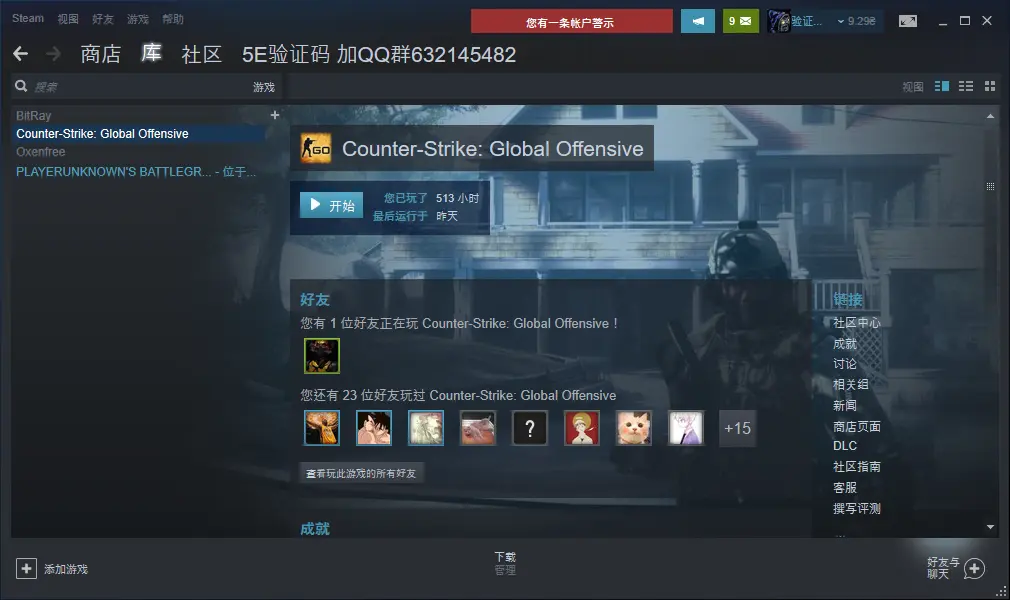Viewport: 1010px width, 600px height.
Task: Open the 商店页面 link
Action: 856,426
